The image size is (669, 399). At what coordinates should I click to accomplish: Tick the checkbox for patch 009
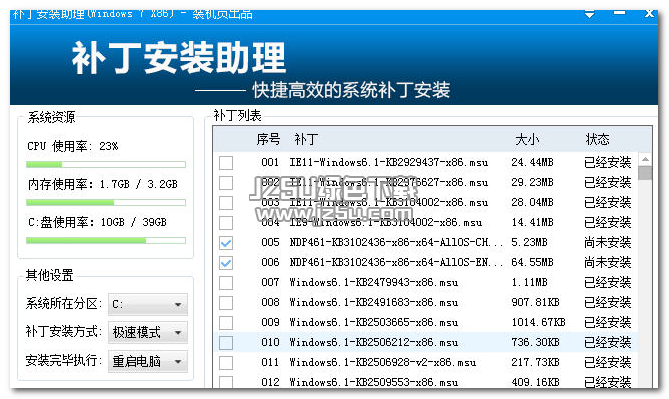tap(226, 323)
